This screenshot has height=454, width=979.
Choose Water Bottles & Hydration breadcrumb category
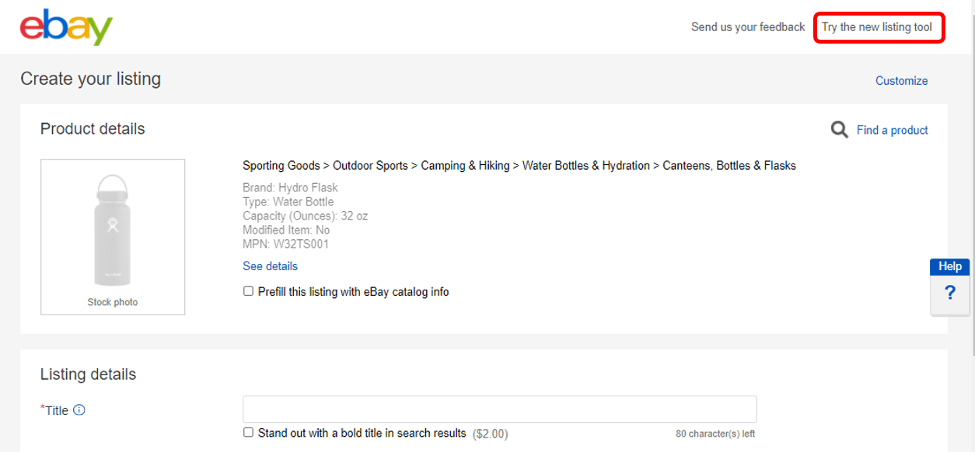pyautogui.click(x=586, y=165)
